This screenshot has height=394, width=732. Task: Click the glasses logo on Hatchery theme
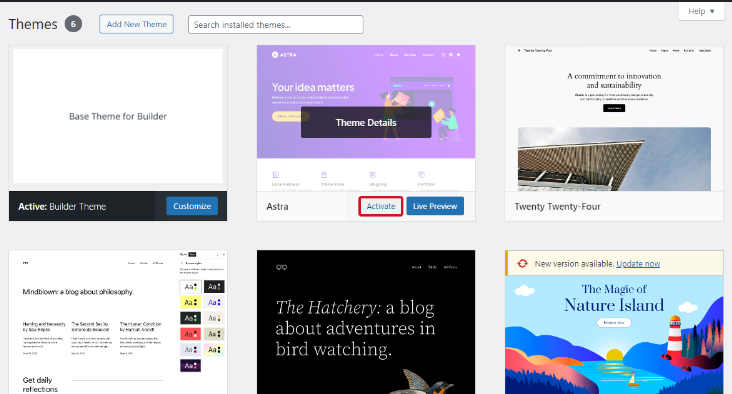click(282, 267)
